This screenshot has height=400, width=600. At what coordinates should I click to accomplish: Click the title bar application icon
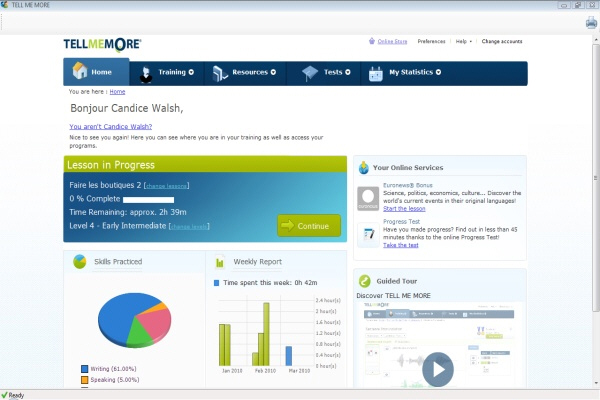(5, 5)
